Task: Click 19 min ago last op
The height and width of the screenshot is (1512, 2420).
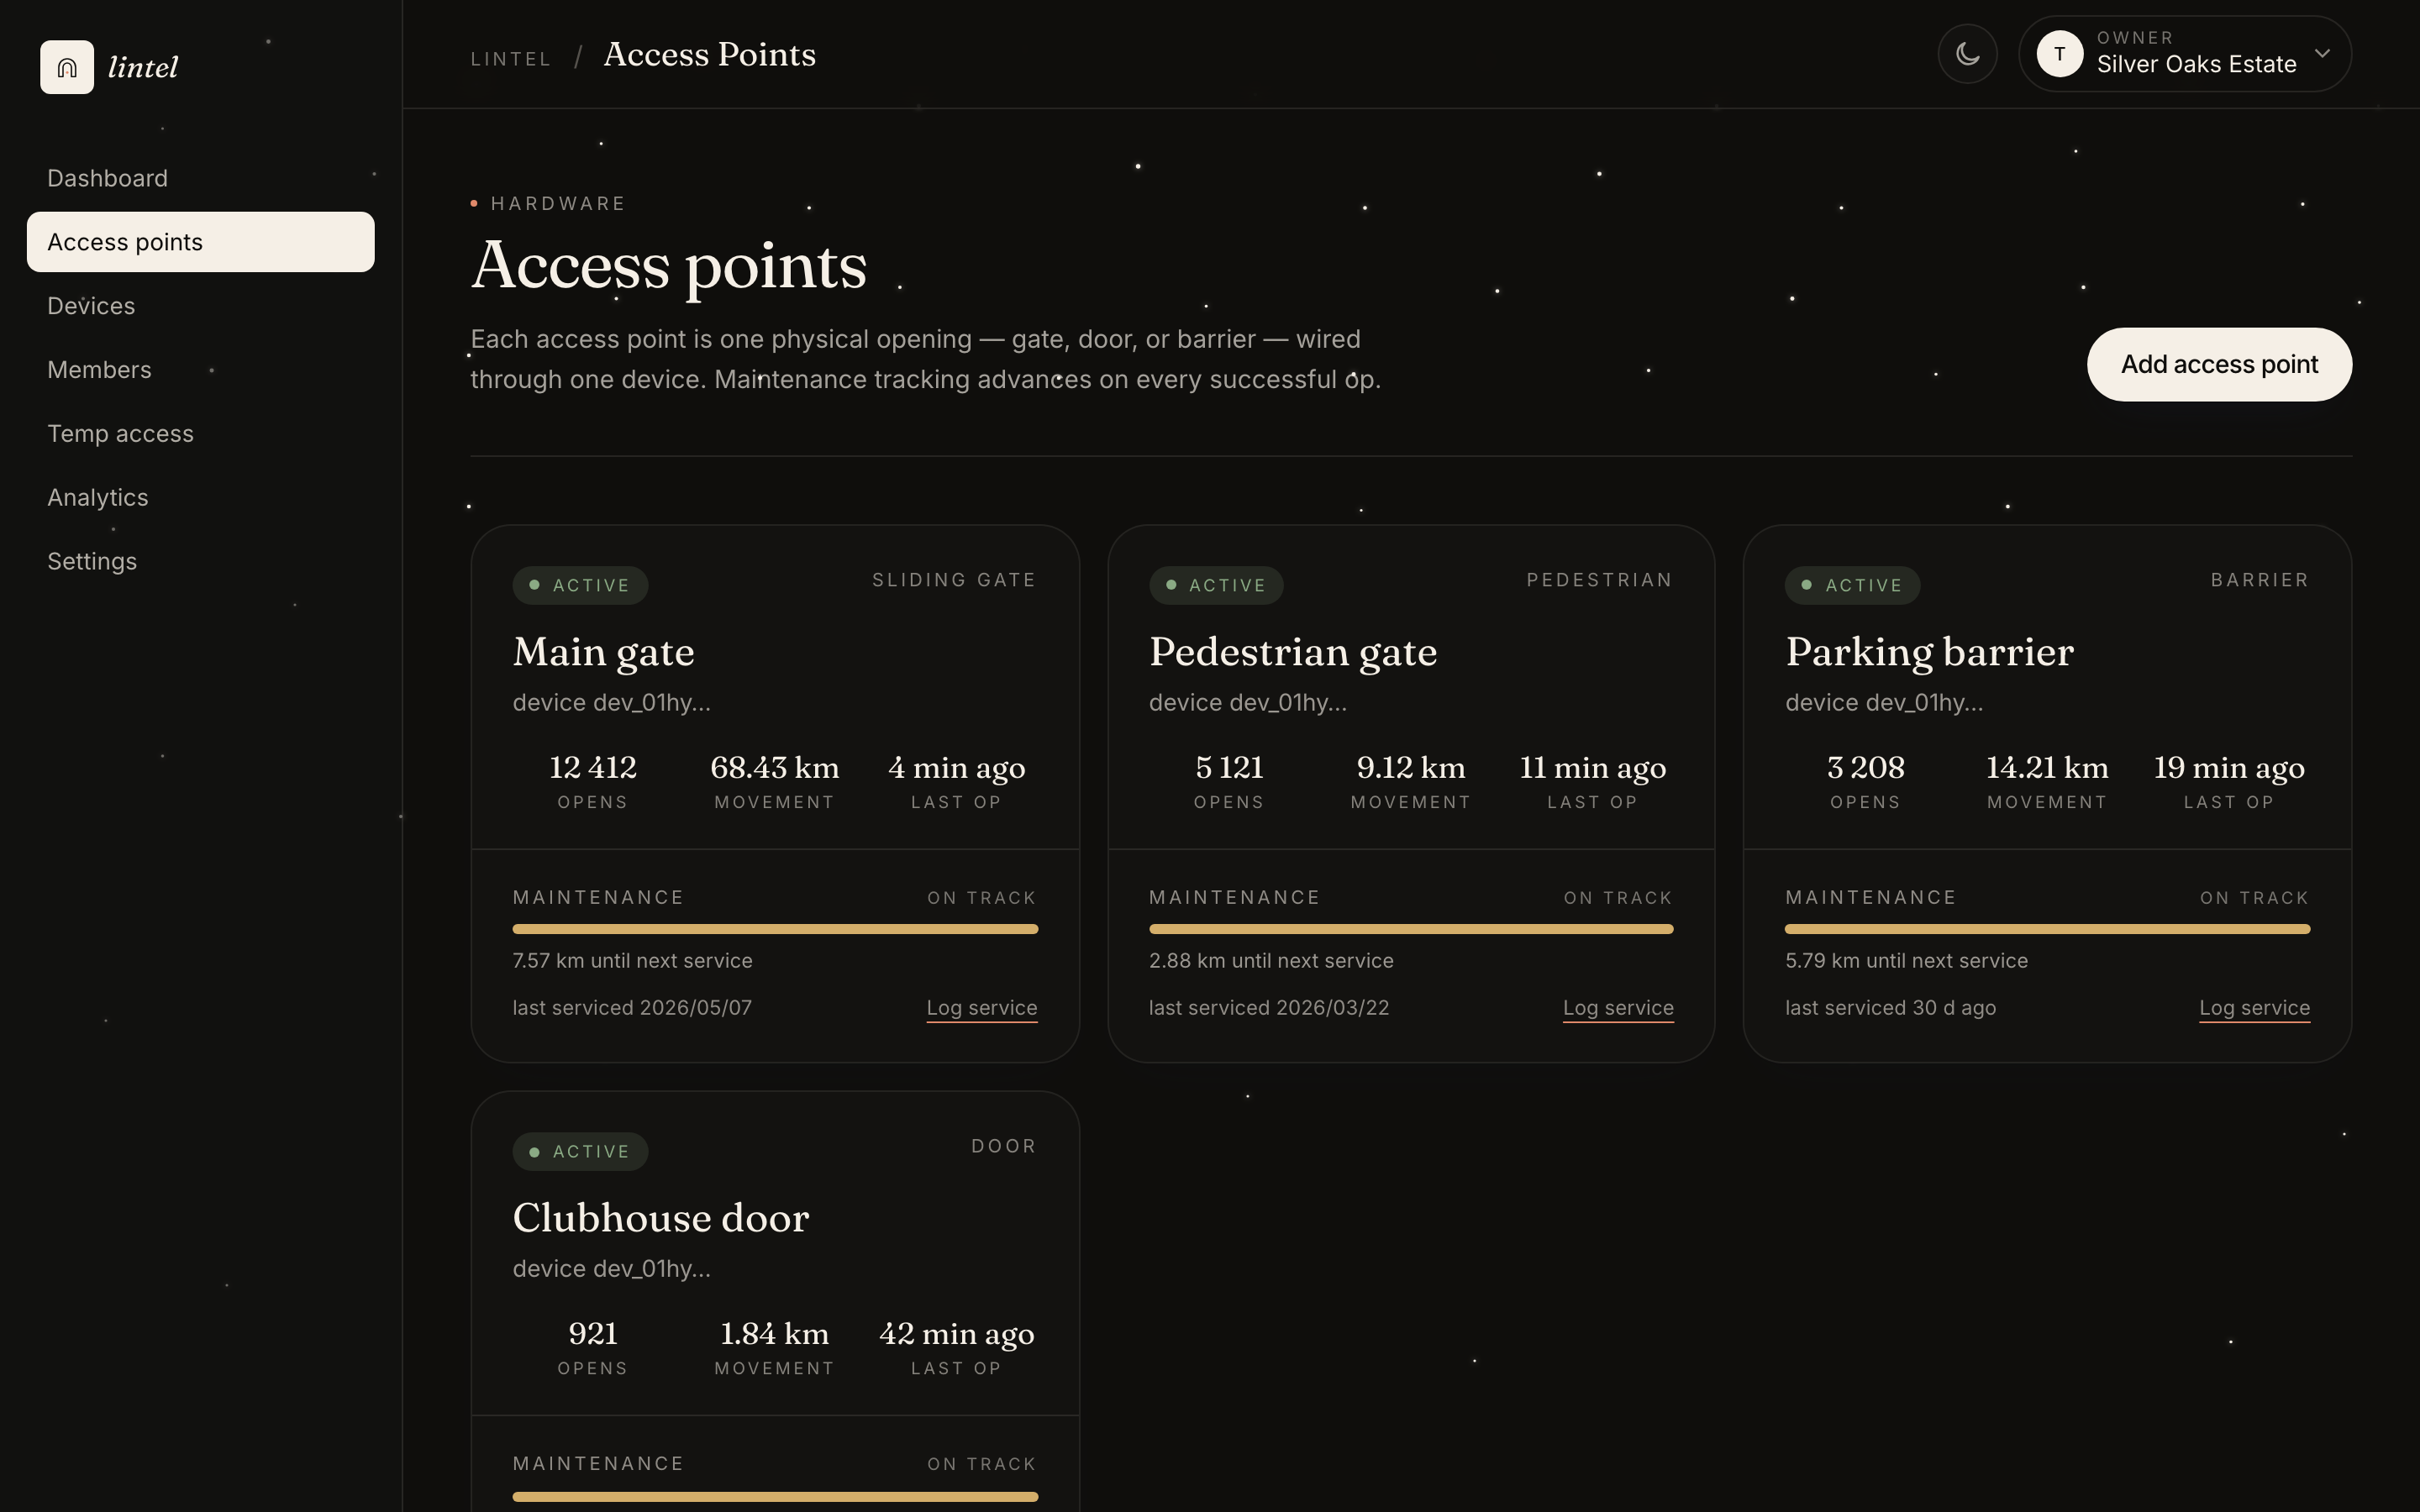Action: coord(2229,767)
